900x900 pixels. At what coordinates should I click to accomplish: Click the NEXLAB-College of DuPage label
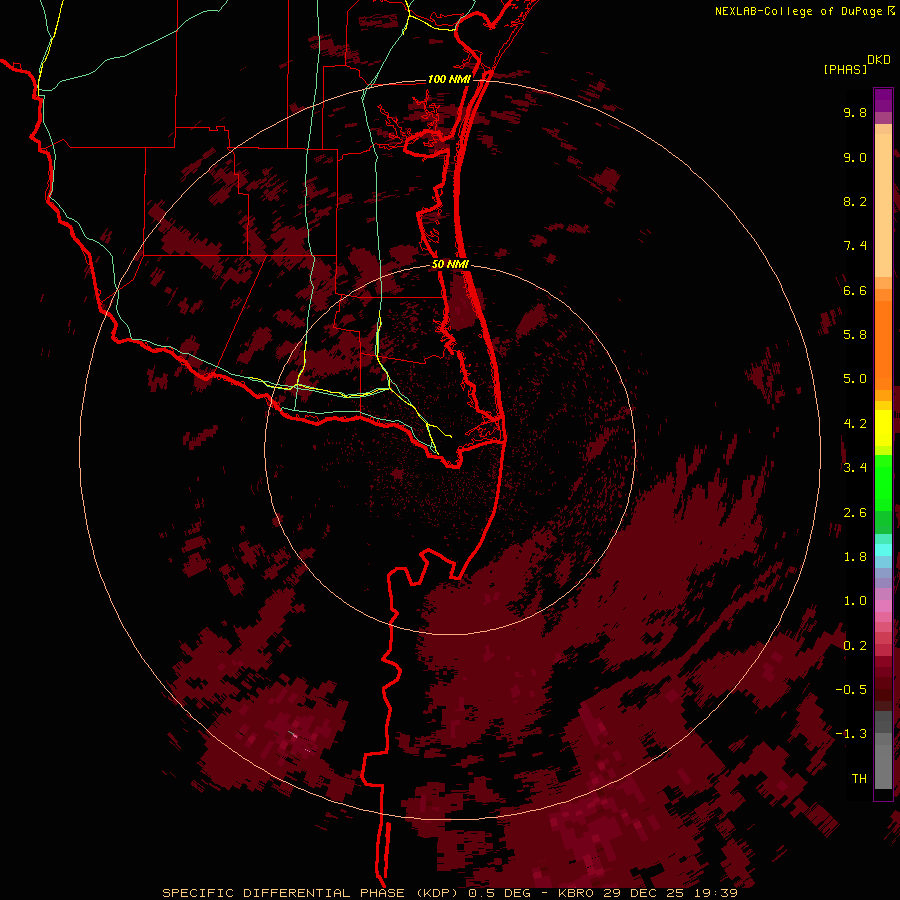804,11
